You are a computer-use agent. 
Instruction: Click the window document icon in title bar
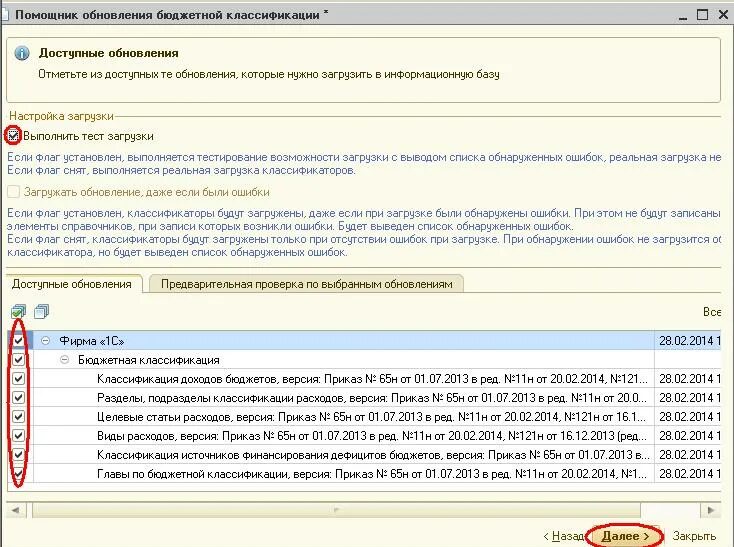click(4, 14)
